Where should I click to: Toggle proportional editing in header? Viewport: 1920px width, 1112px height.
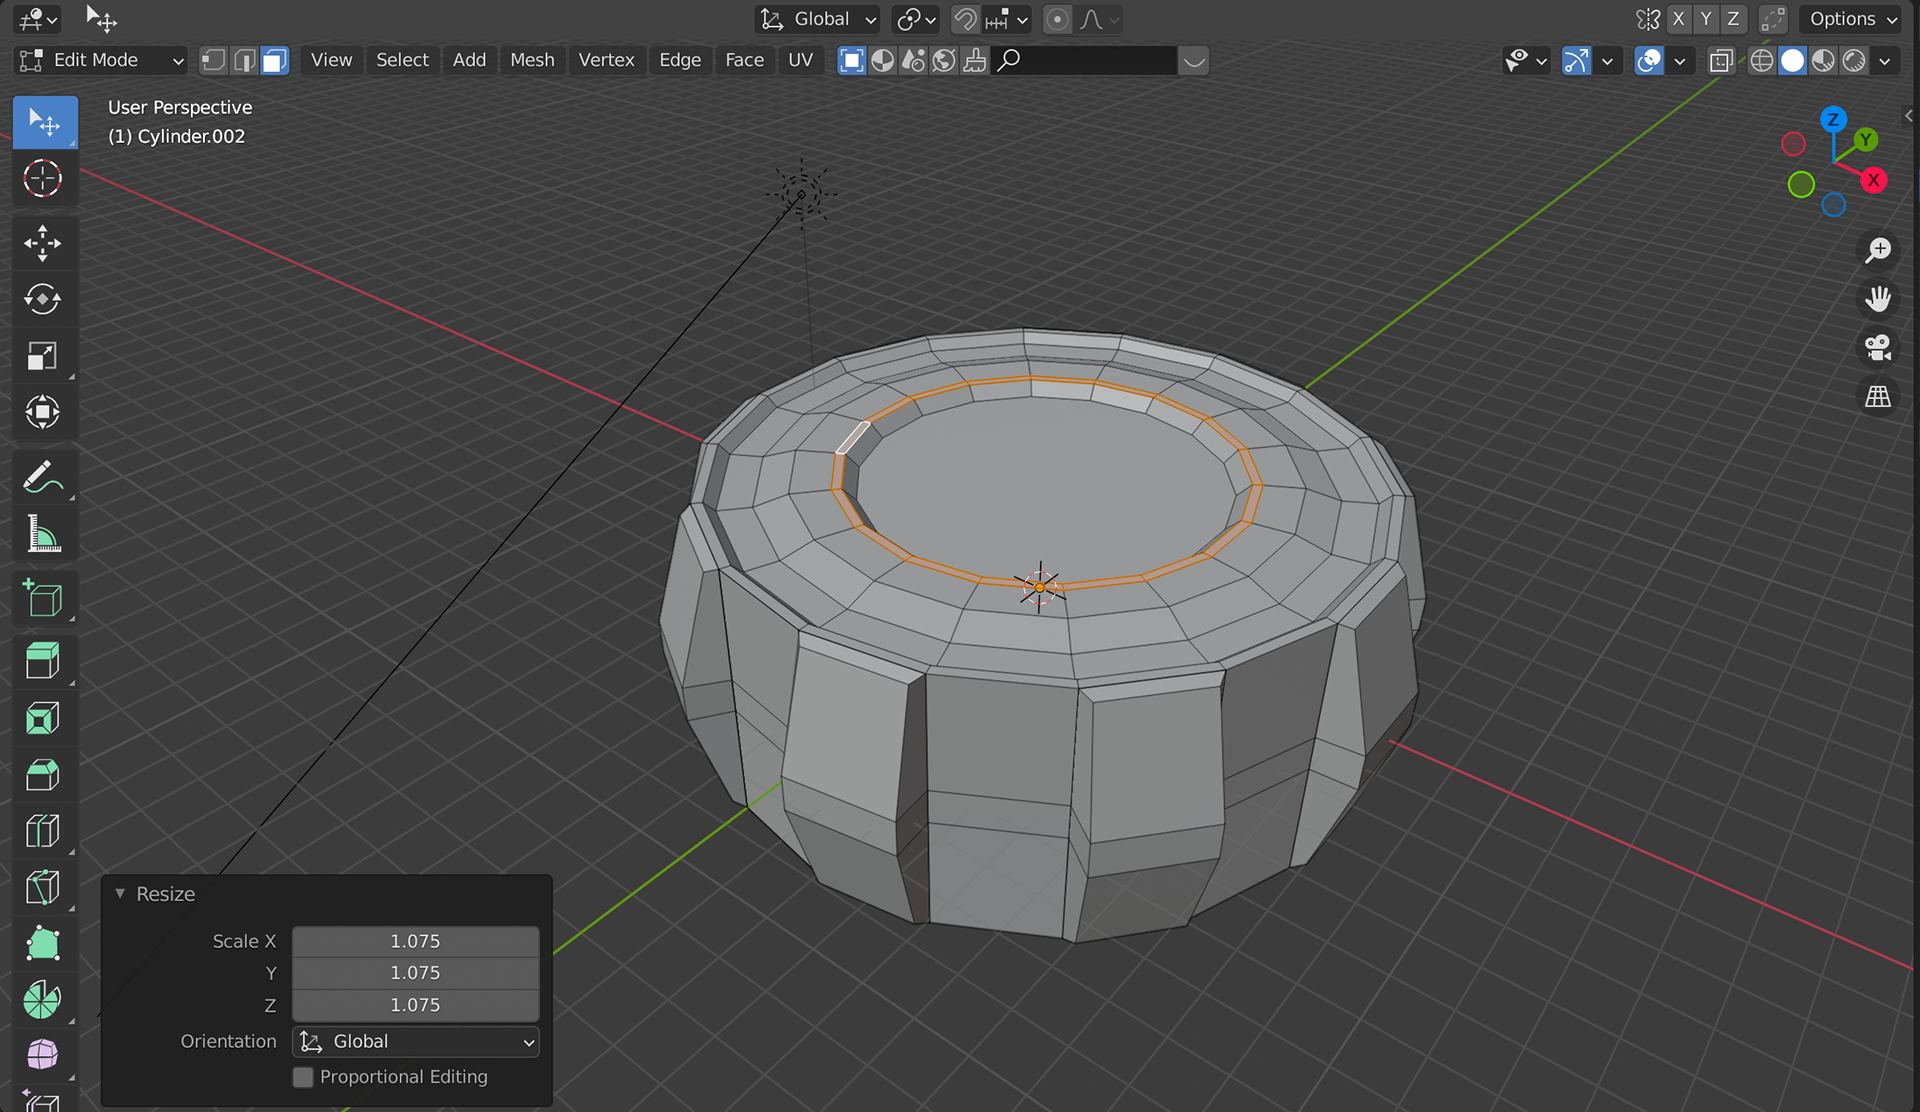click(1057, 19)
